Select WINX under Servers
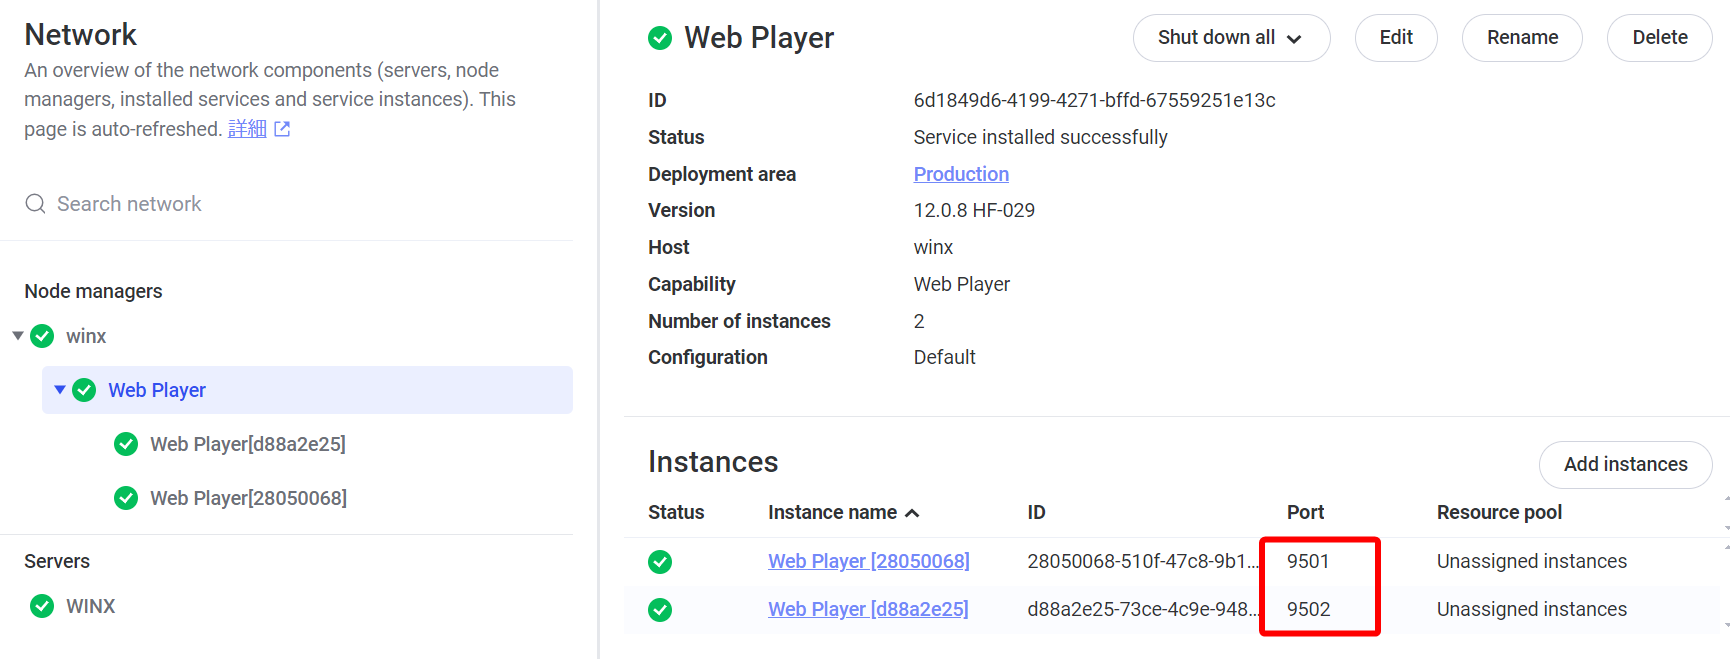This screenshot has width=1730, height=659. click(91, 606)
